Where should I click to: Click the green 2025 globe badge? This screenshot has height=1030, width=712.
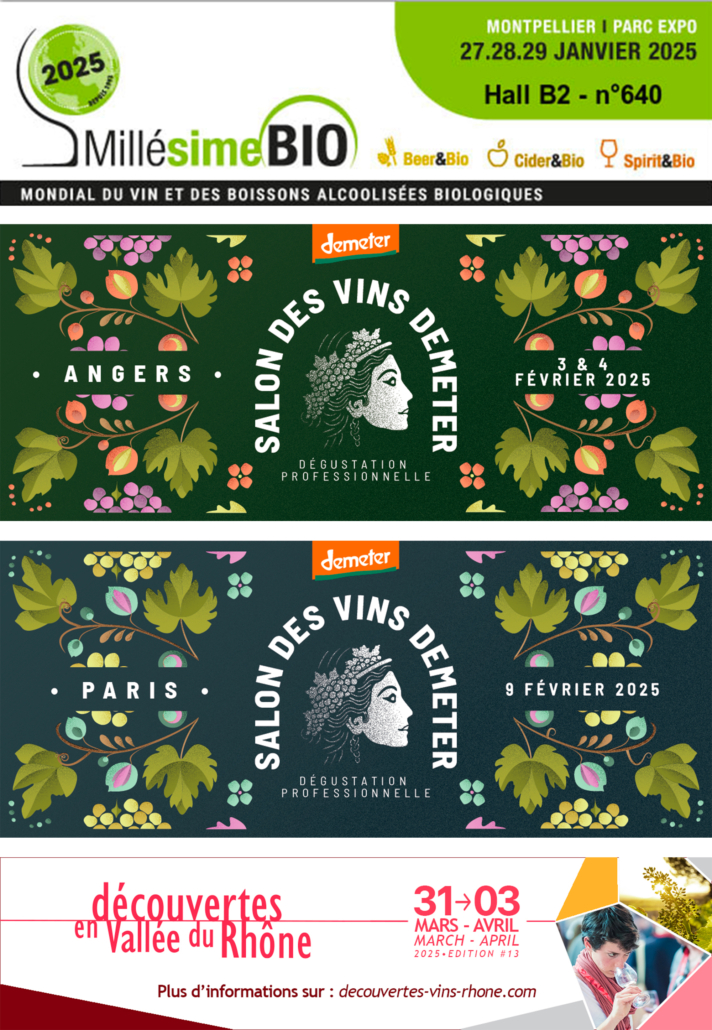coord(75,67)
